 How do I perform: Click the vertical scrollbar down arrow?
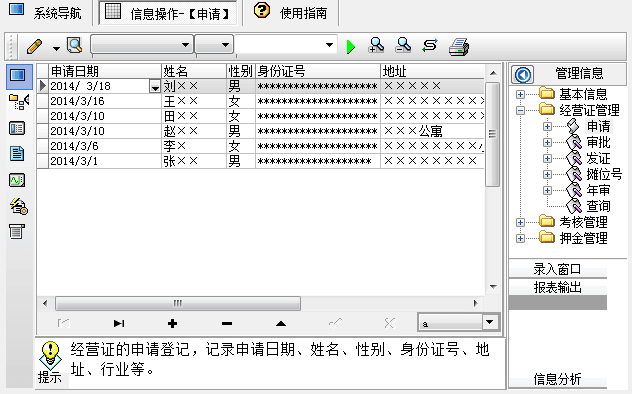pos(493,287)
